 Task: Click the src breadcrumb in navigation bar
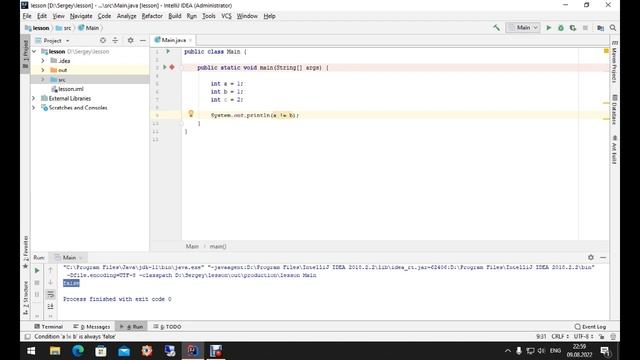click(64, 28)
